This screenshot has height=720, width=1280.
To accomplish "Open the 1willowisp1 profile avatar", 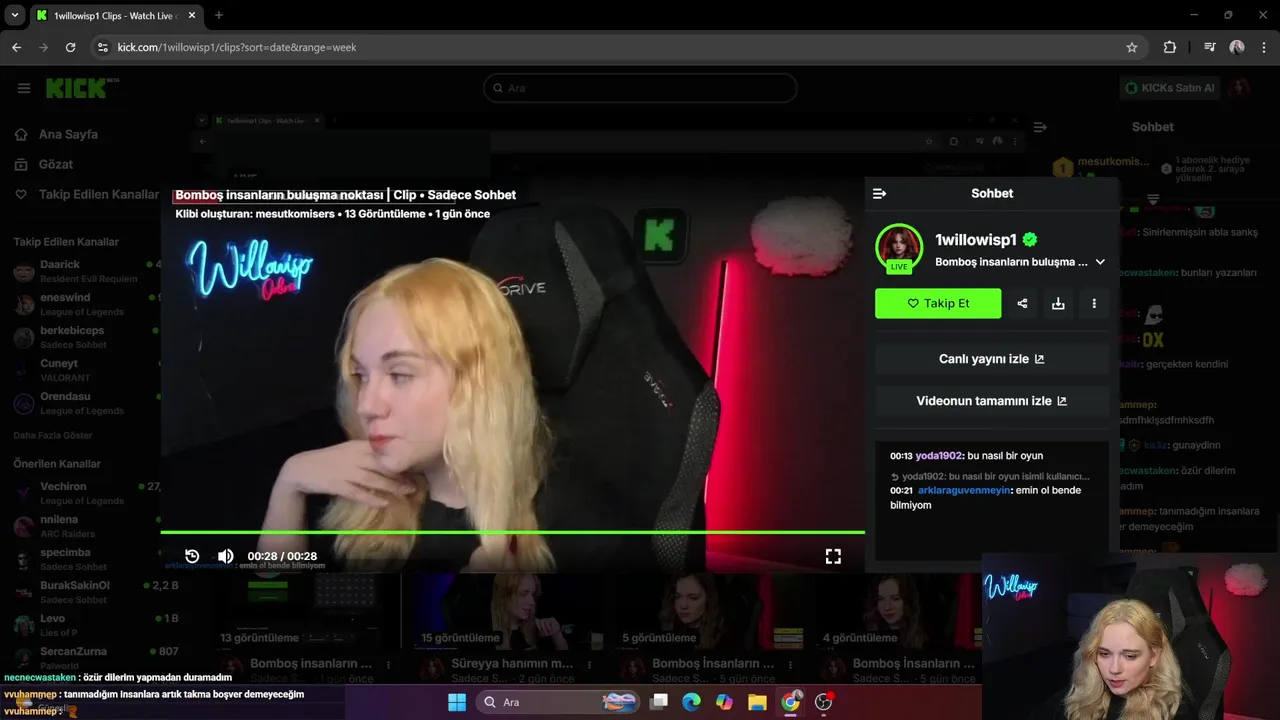I will (x=899, y=248).
